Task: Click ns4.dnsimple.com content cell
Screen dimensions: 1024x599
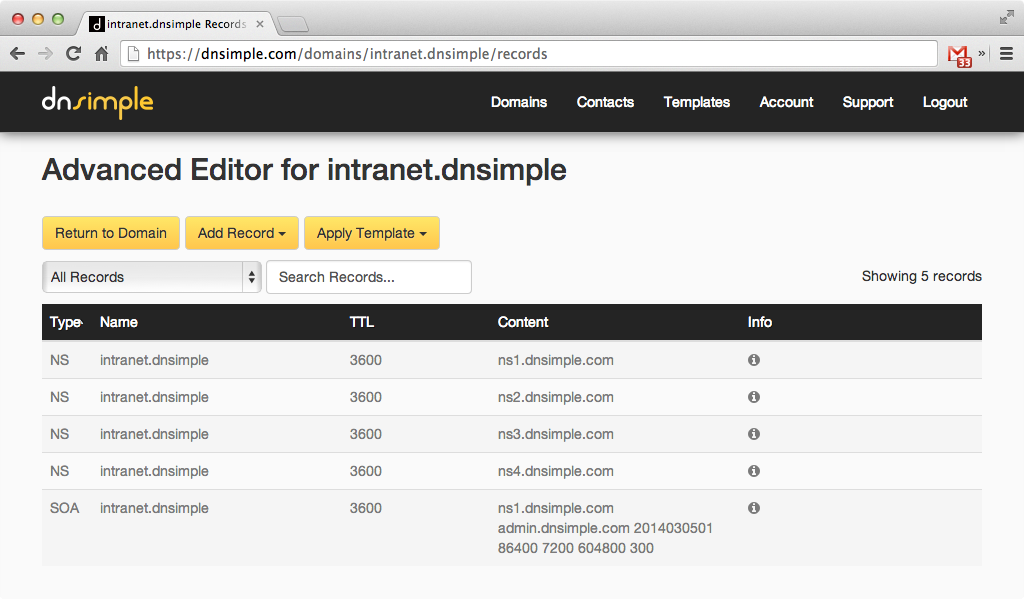Action: click(x=556, y=471)
